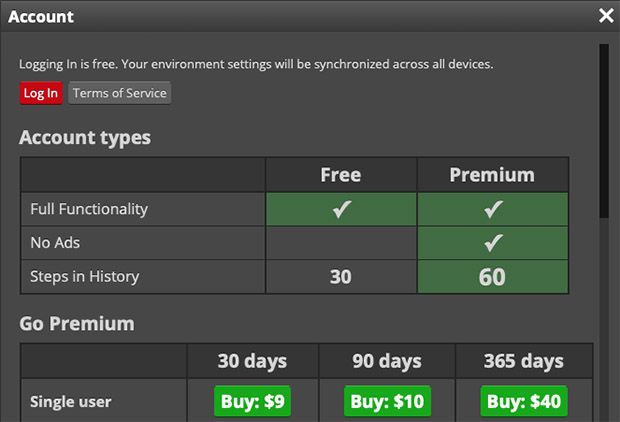Click the Account types heading
Screen dimensions: 620x422
pos(85,138)
